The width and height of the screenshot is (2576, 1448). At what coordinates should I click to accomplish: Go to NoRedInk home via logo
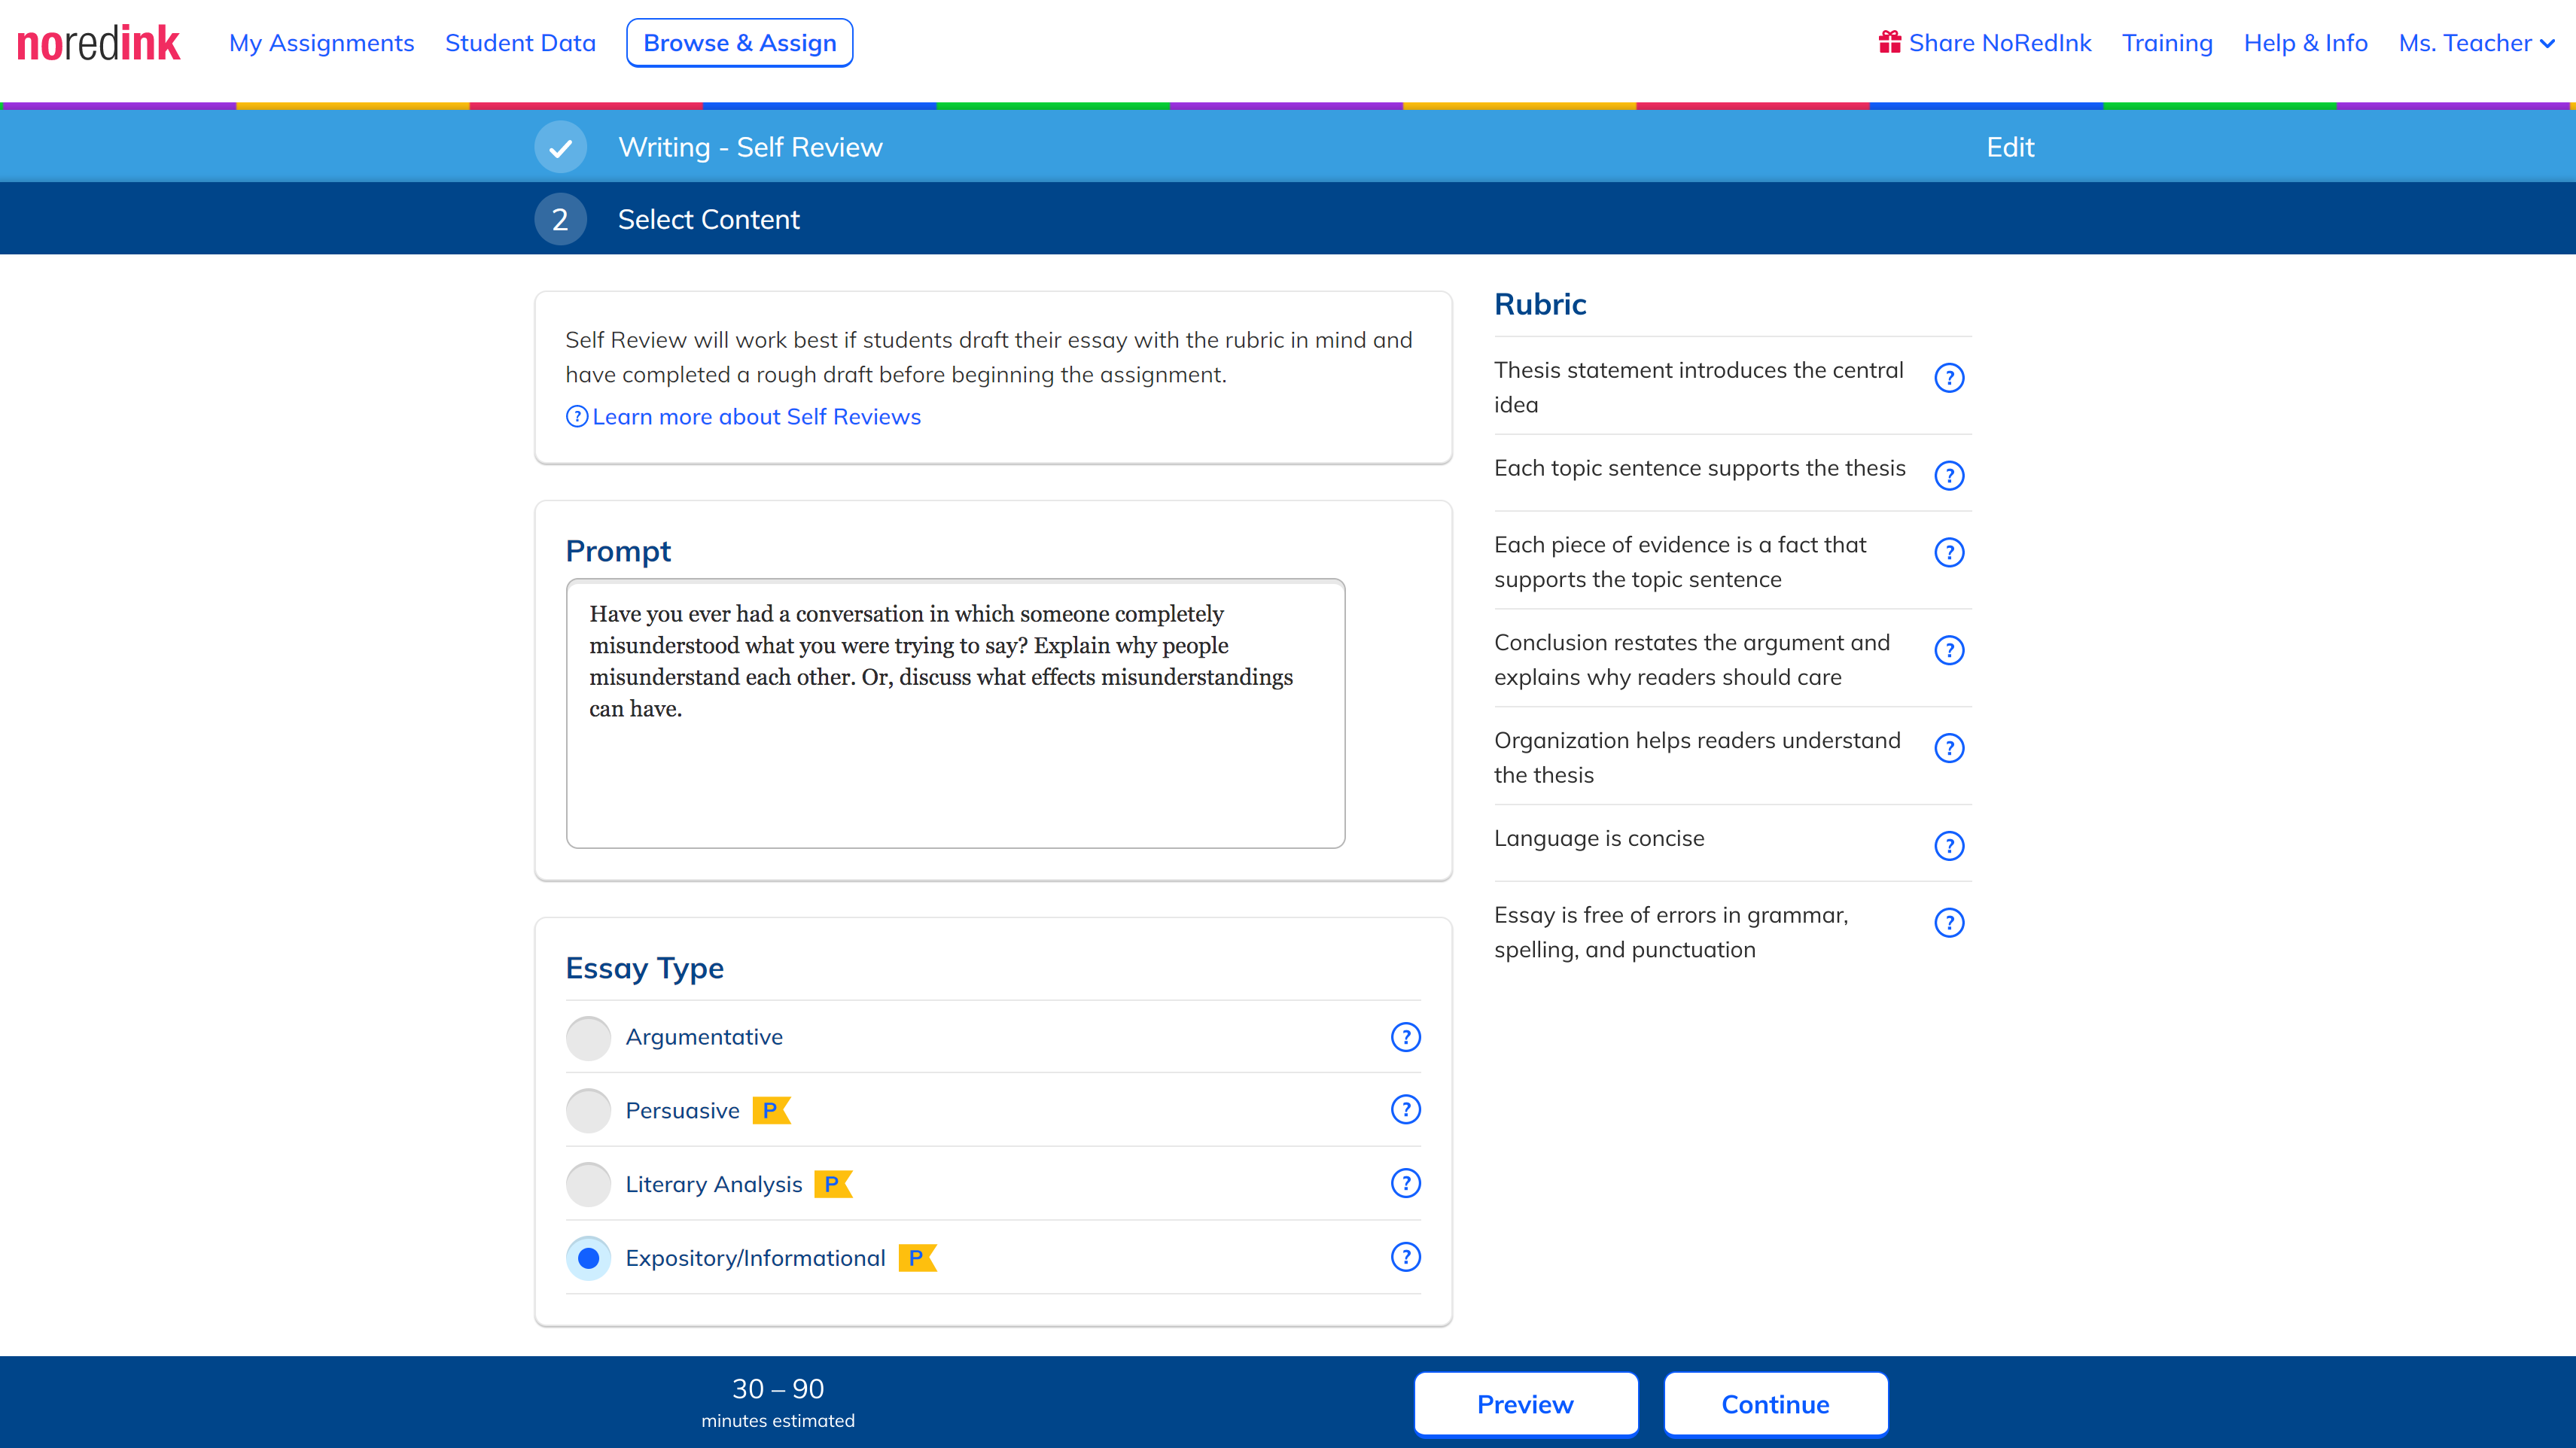[98, 43]
